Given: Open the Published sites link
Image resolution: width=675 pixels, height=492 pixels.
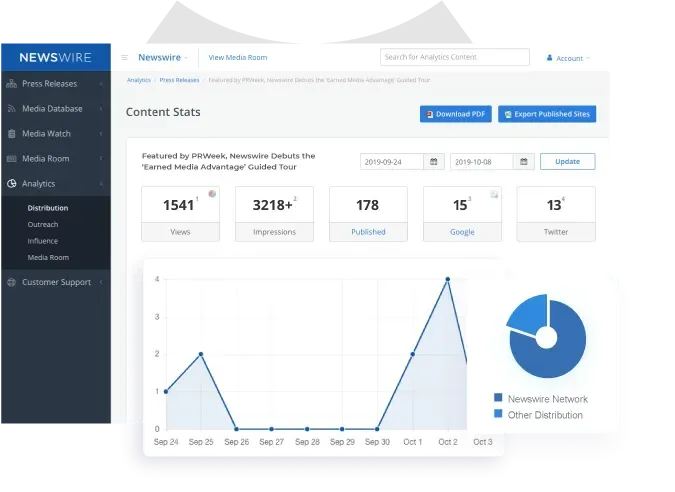Looking at the screenshot, I should pyautogui.click(x=368, y=232).
